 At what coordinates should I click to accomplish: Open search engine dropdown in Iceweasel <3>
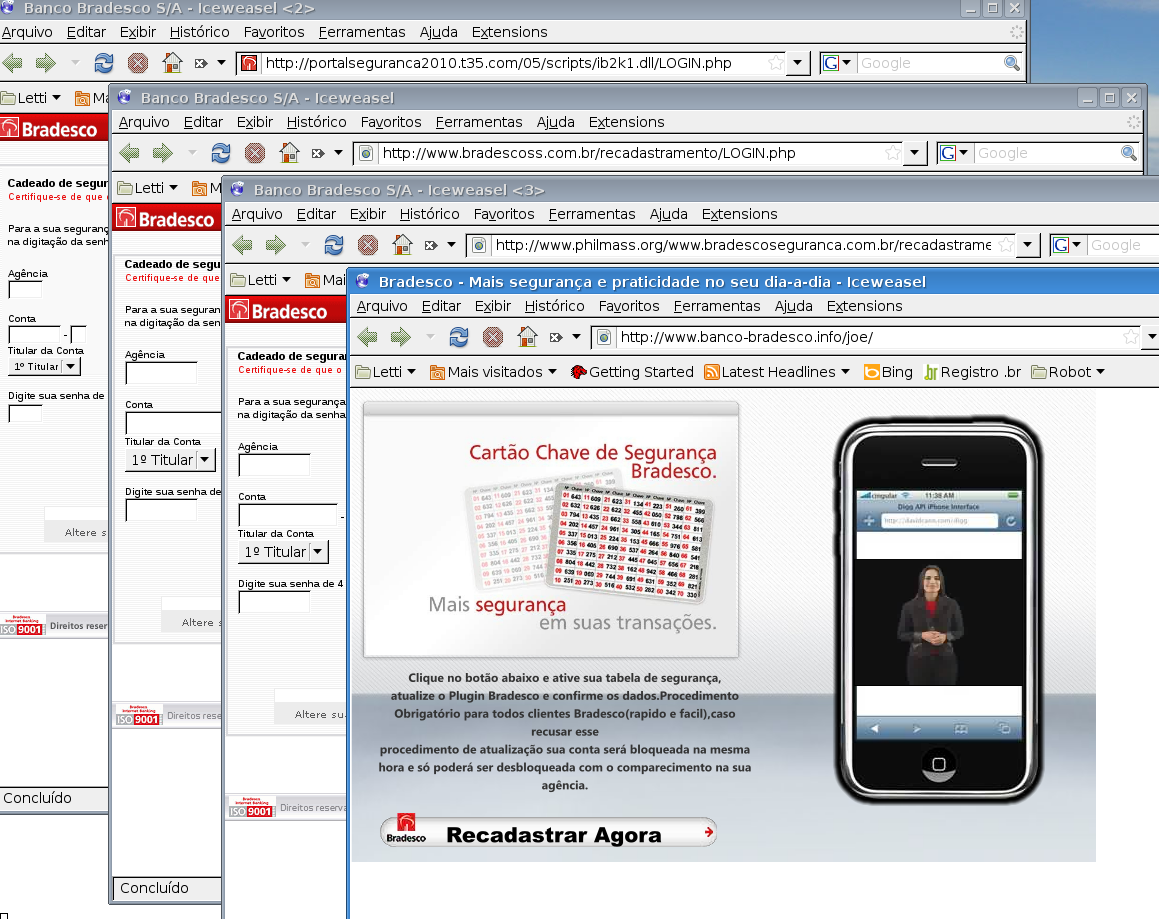(1067, 245)
